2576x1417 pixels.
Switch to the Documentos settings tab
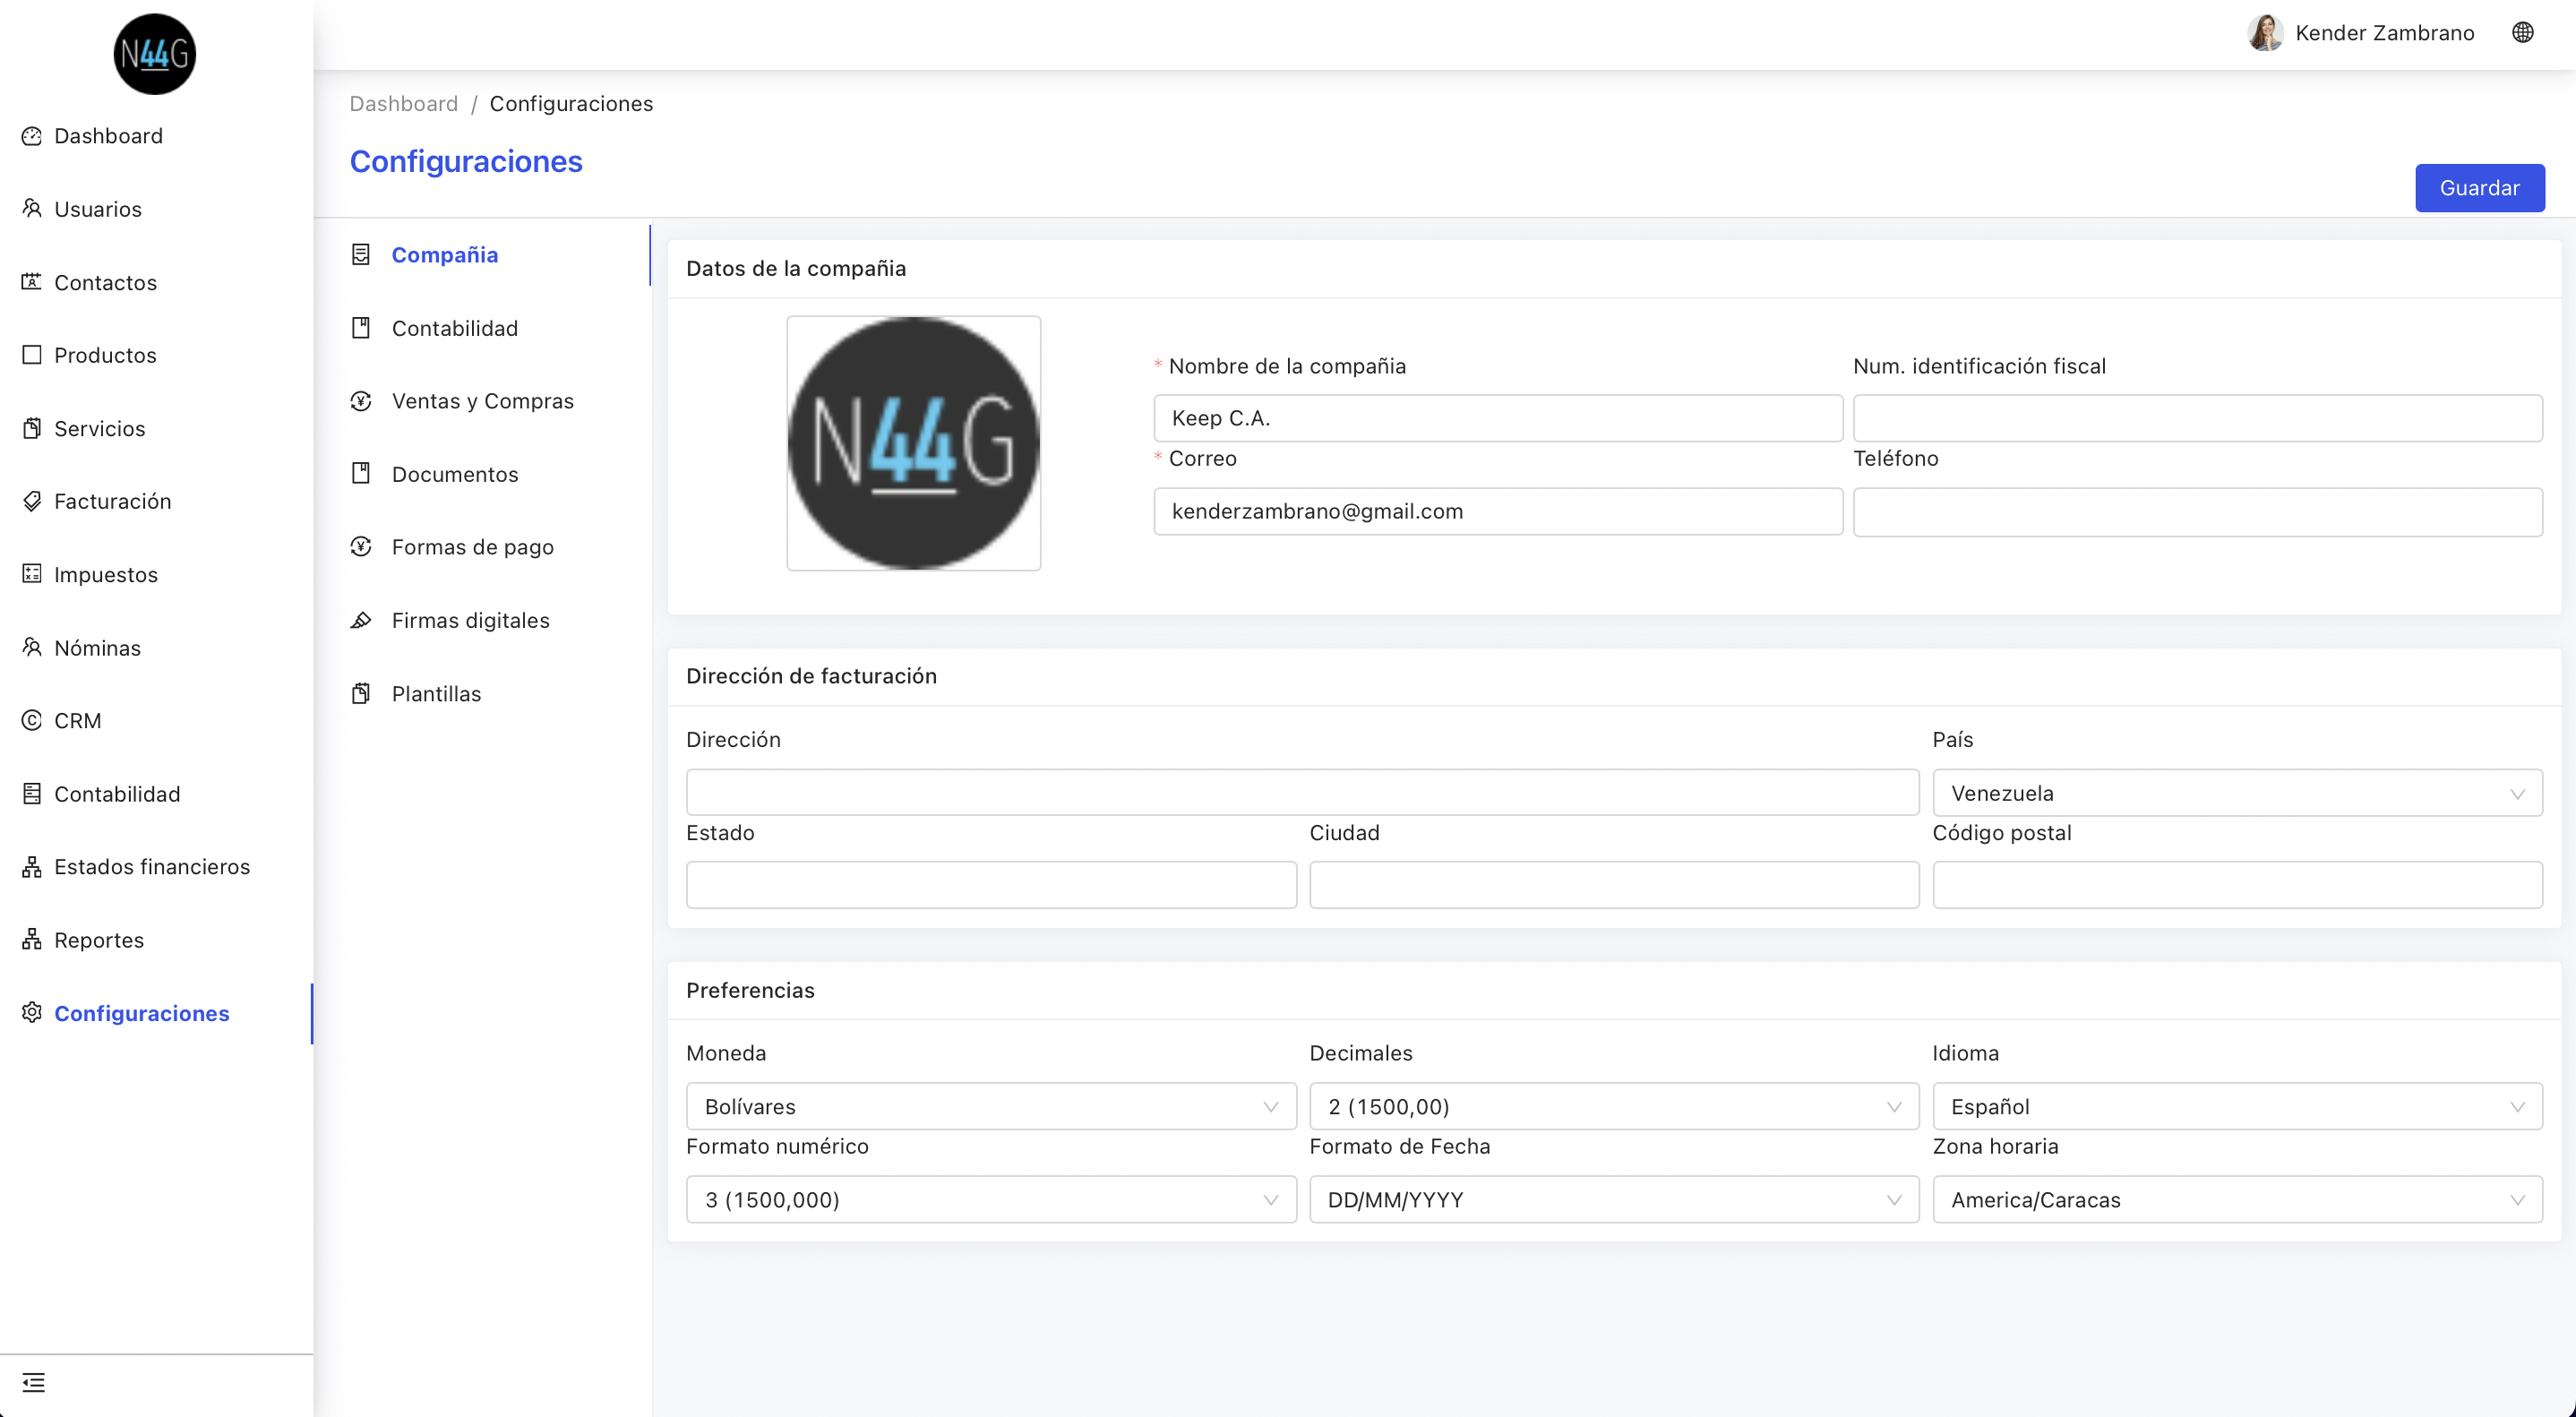coord(483,474)
